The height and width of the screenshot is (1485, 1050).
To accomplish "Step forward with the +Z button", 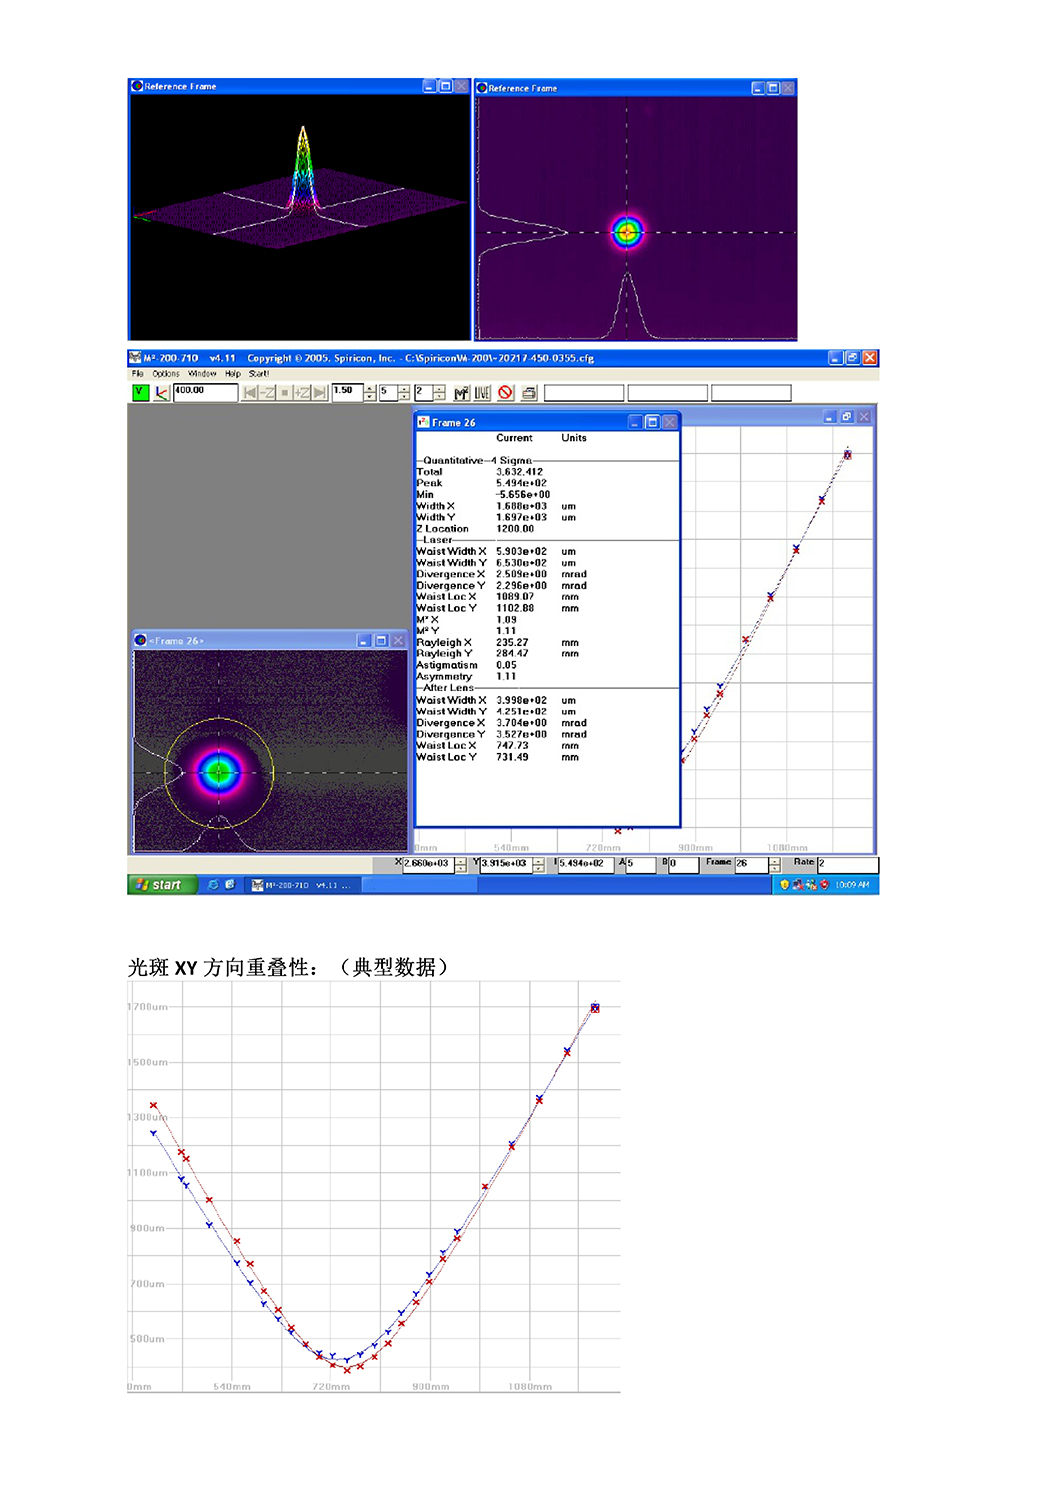I will tap(301, 393).
